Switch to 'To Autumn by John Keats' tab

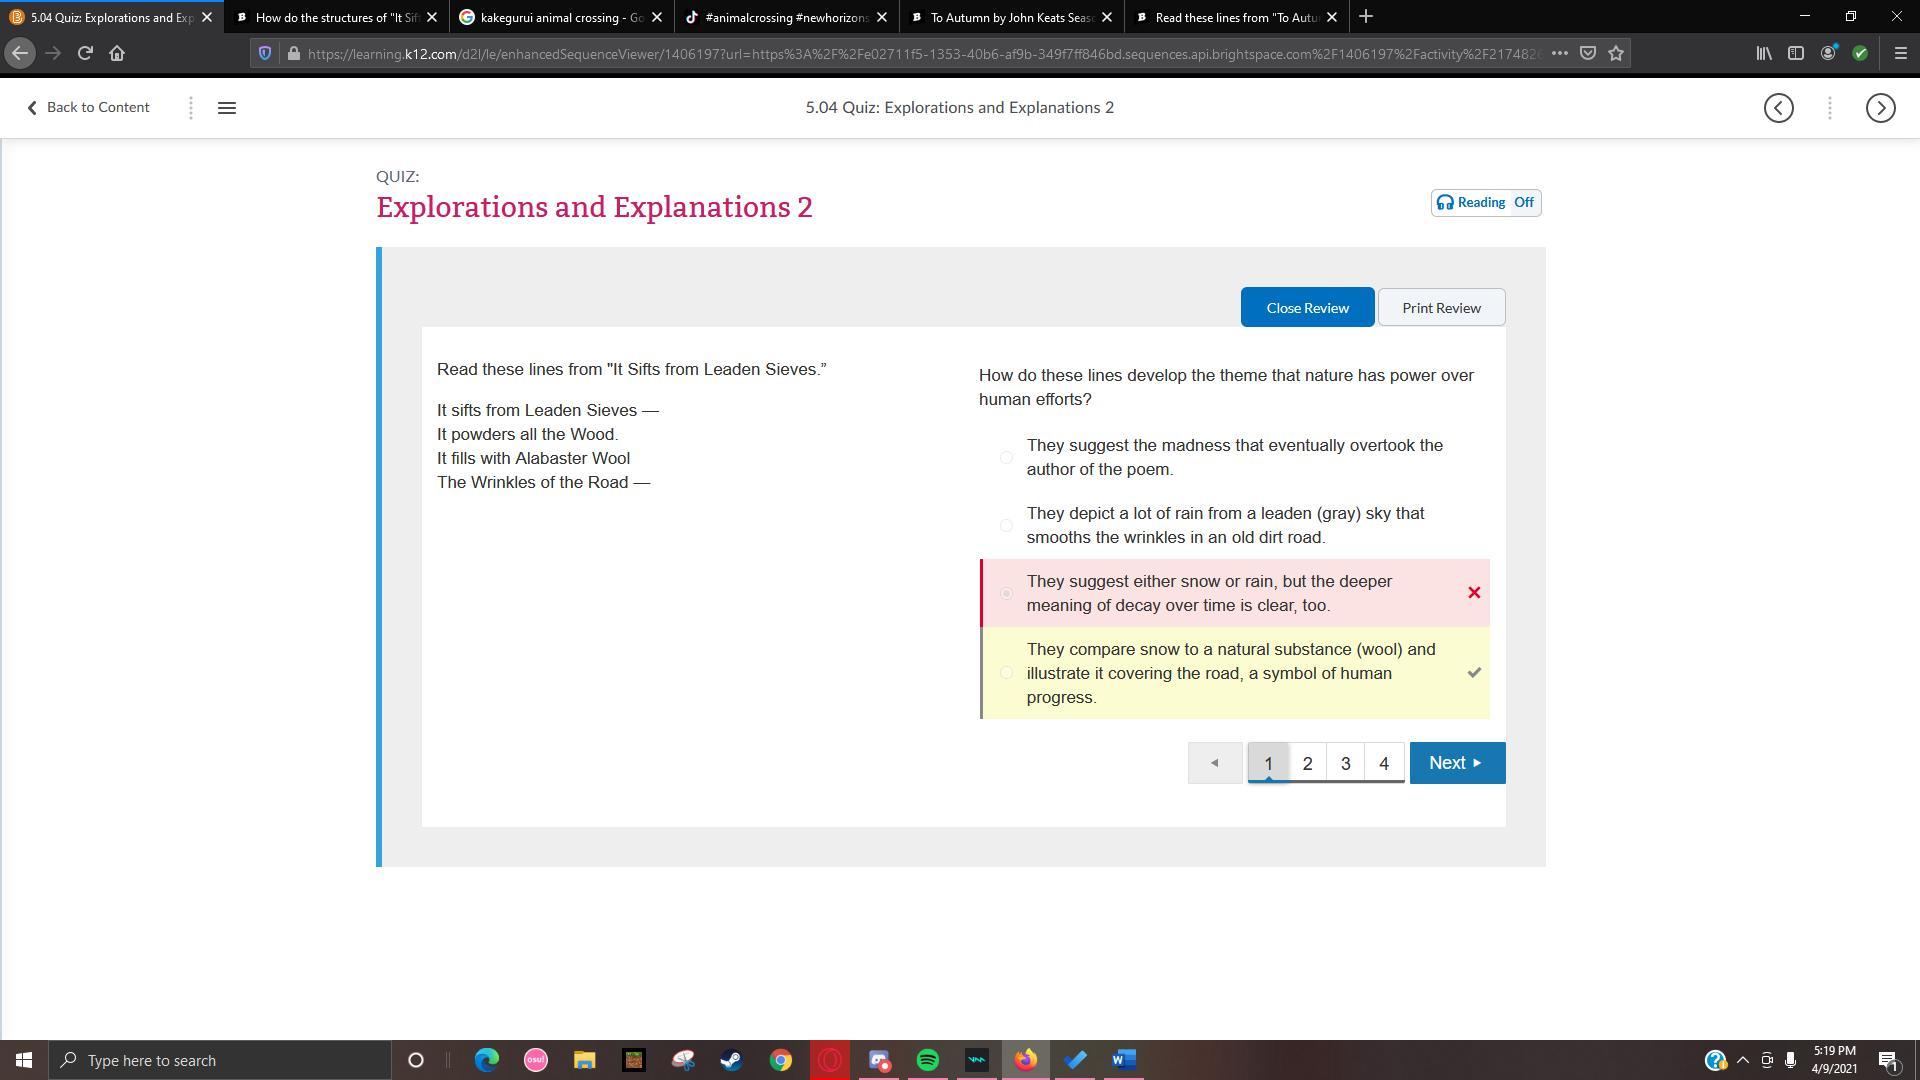point(1012,17)
